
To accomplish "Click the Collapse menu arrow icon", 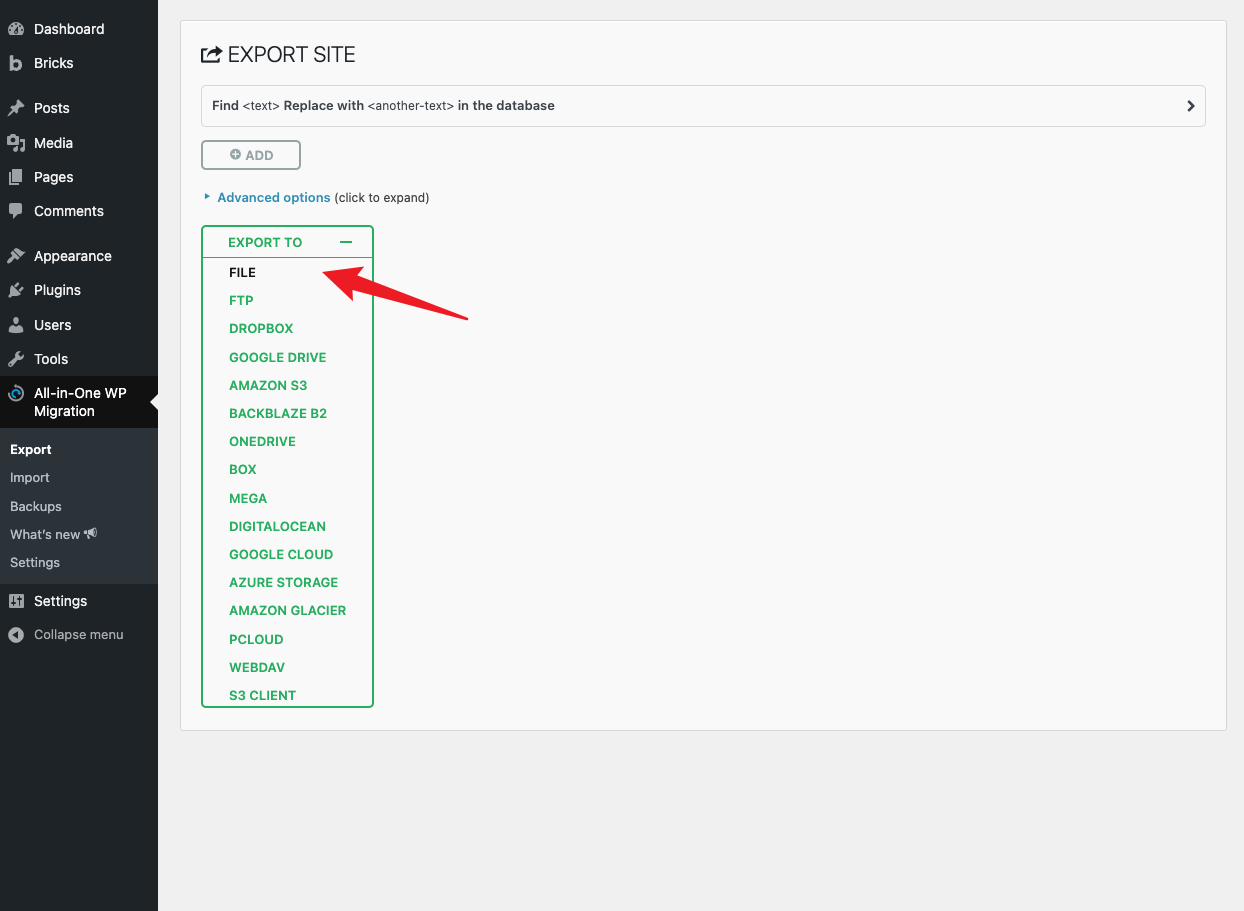I will click(x=16, y=635).
